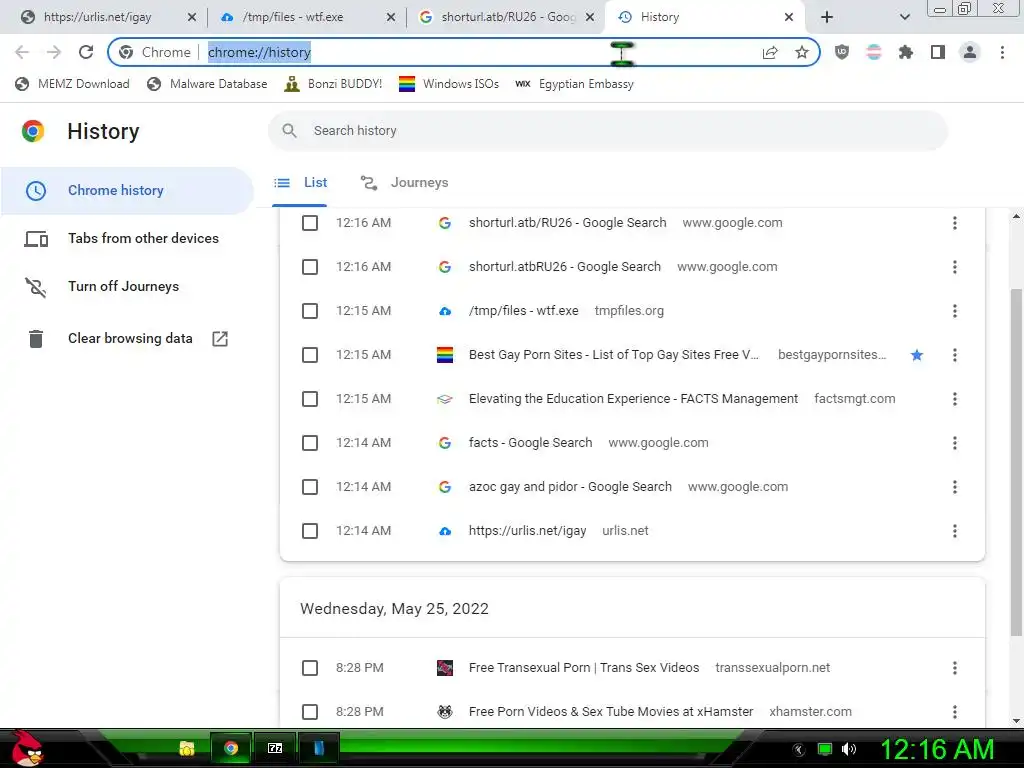1024x768 pixels.
Task: Open the file explorer taskbar icon
Action: pos(187,748)
